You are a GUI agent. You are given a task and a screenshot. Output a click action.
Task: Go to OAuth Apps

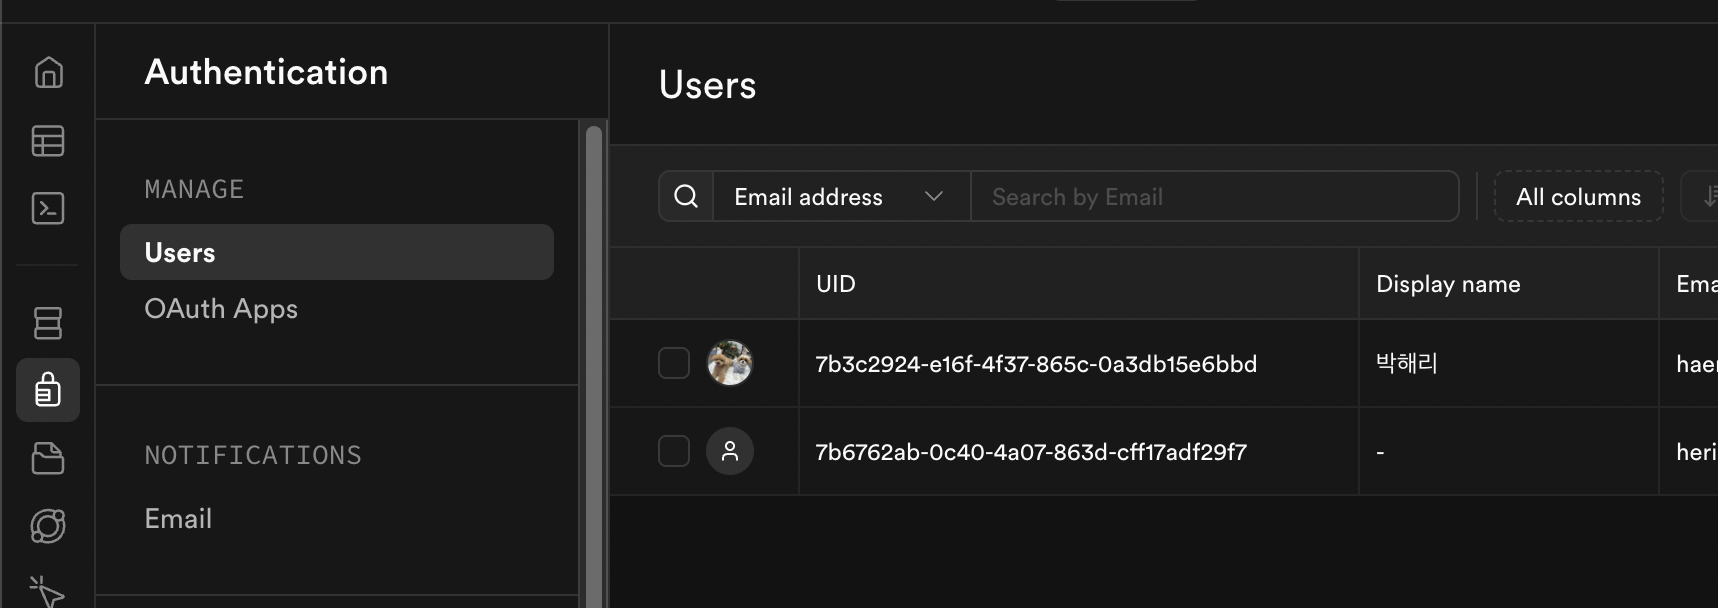tap(221, 309)
